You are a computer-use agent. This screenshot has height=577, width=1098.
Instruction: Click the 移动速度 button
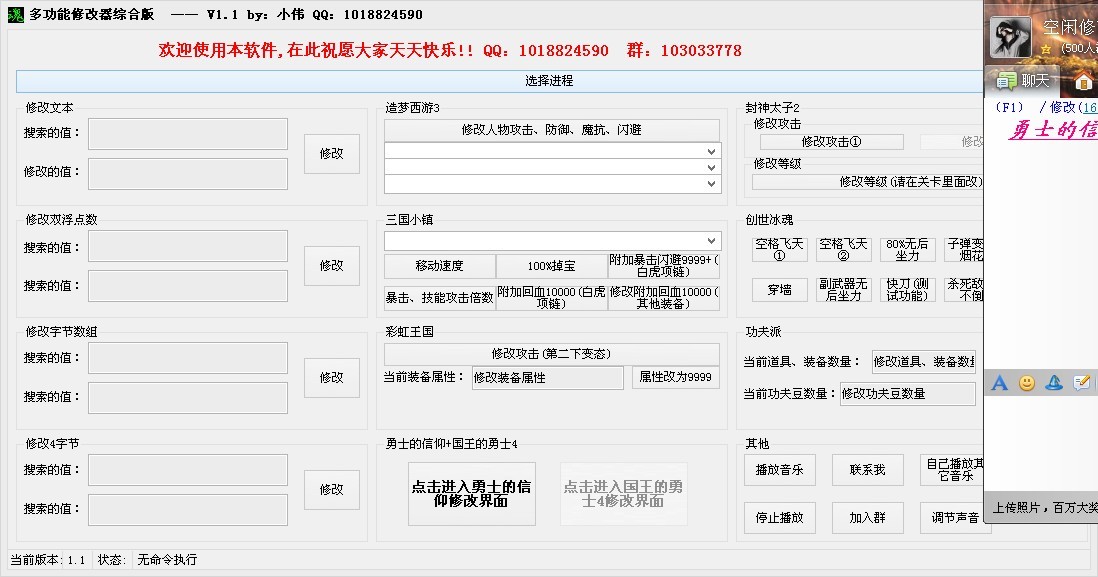[440, 266]
